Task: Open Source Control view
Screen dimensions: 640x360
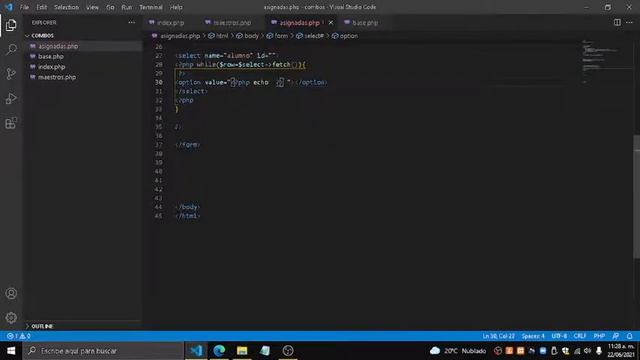Action: (11, 74)
